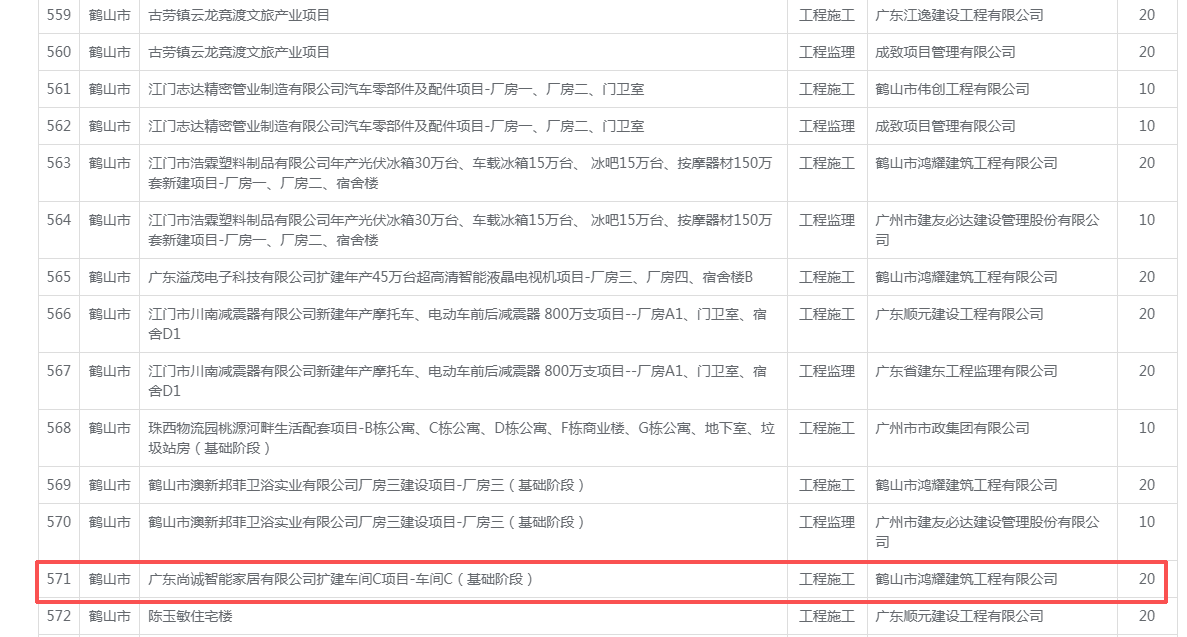Viewport: 1187px width, 637px height.
Task: Click 鹤山市 city cell in row 567
Action: click(109, 371)
